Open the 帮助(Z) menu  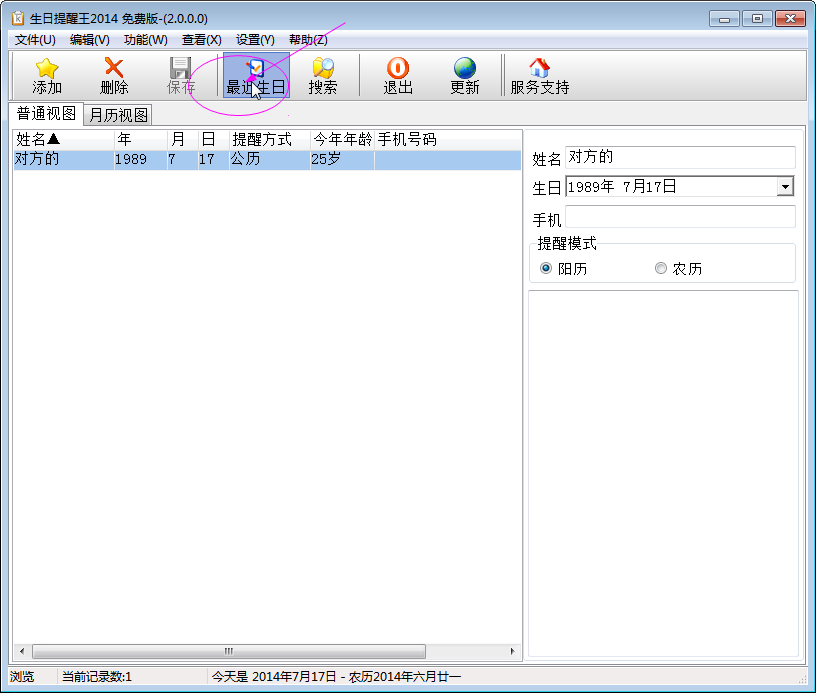[309, 40]
